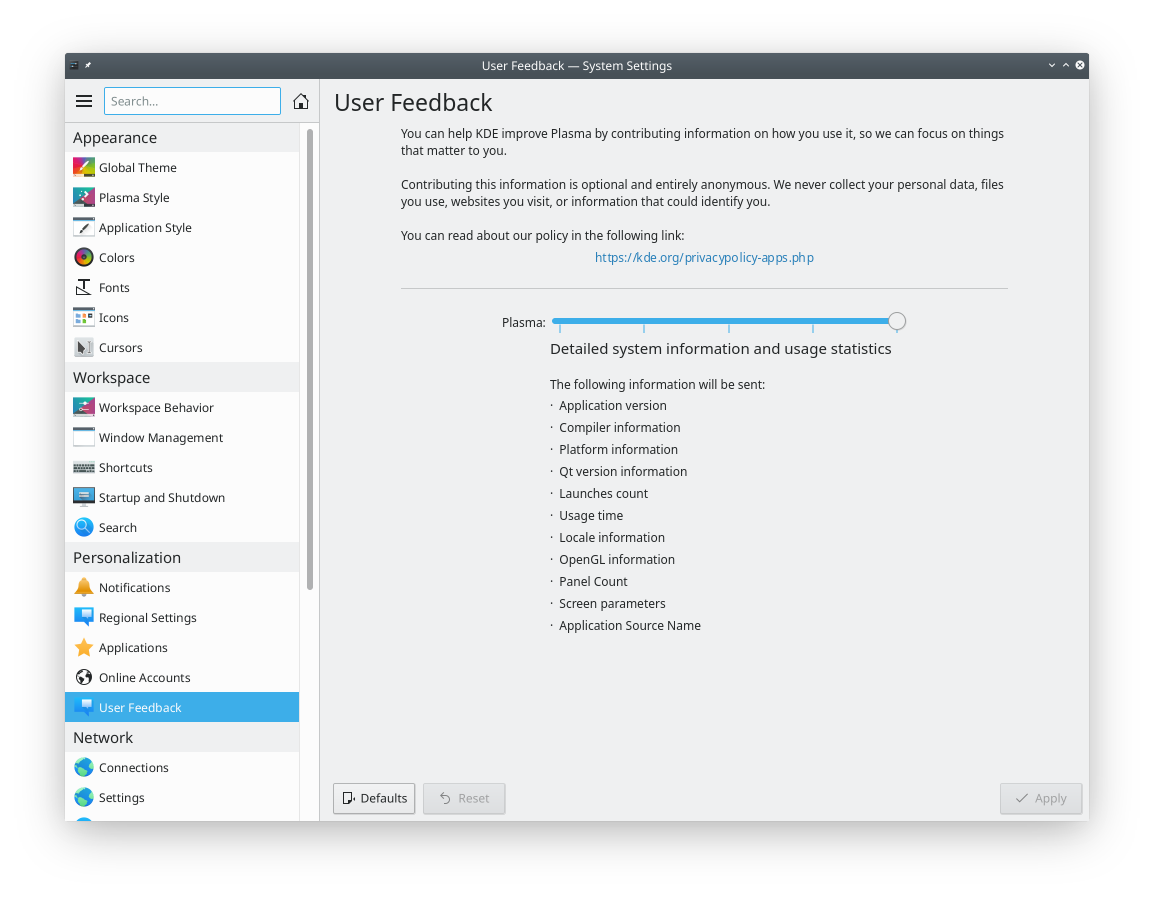1154x898 pixels.
Task: Click 'Panel Count' list item
Action: pyautogui.click(x=593, y=581)
